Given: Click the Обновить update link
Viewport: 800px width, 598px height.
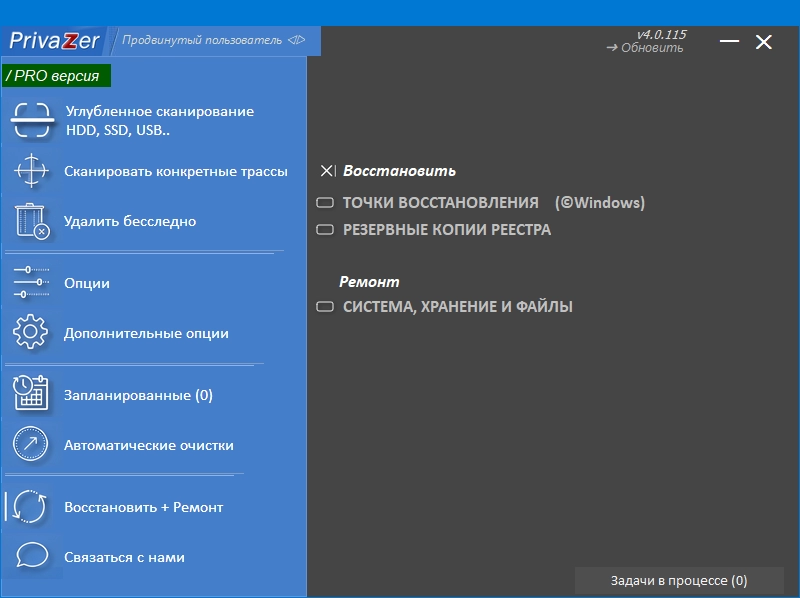Looking at the screenshot, I should pos(645,48).
